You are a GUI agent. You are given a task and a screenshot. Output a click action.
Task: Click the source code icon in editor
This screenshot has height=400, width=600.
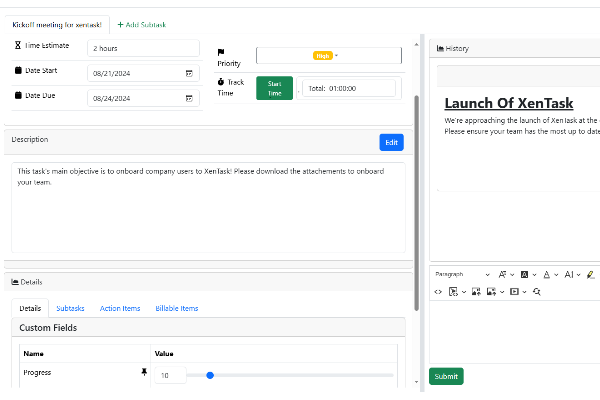click(x=437, y=291)
